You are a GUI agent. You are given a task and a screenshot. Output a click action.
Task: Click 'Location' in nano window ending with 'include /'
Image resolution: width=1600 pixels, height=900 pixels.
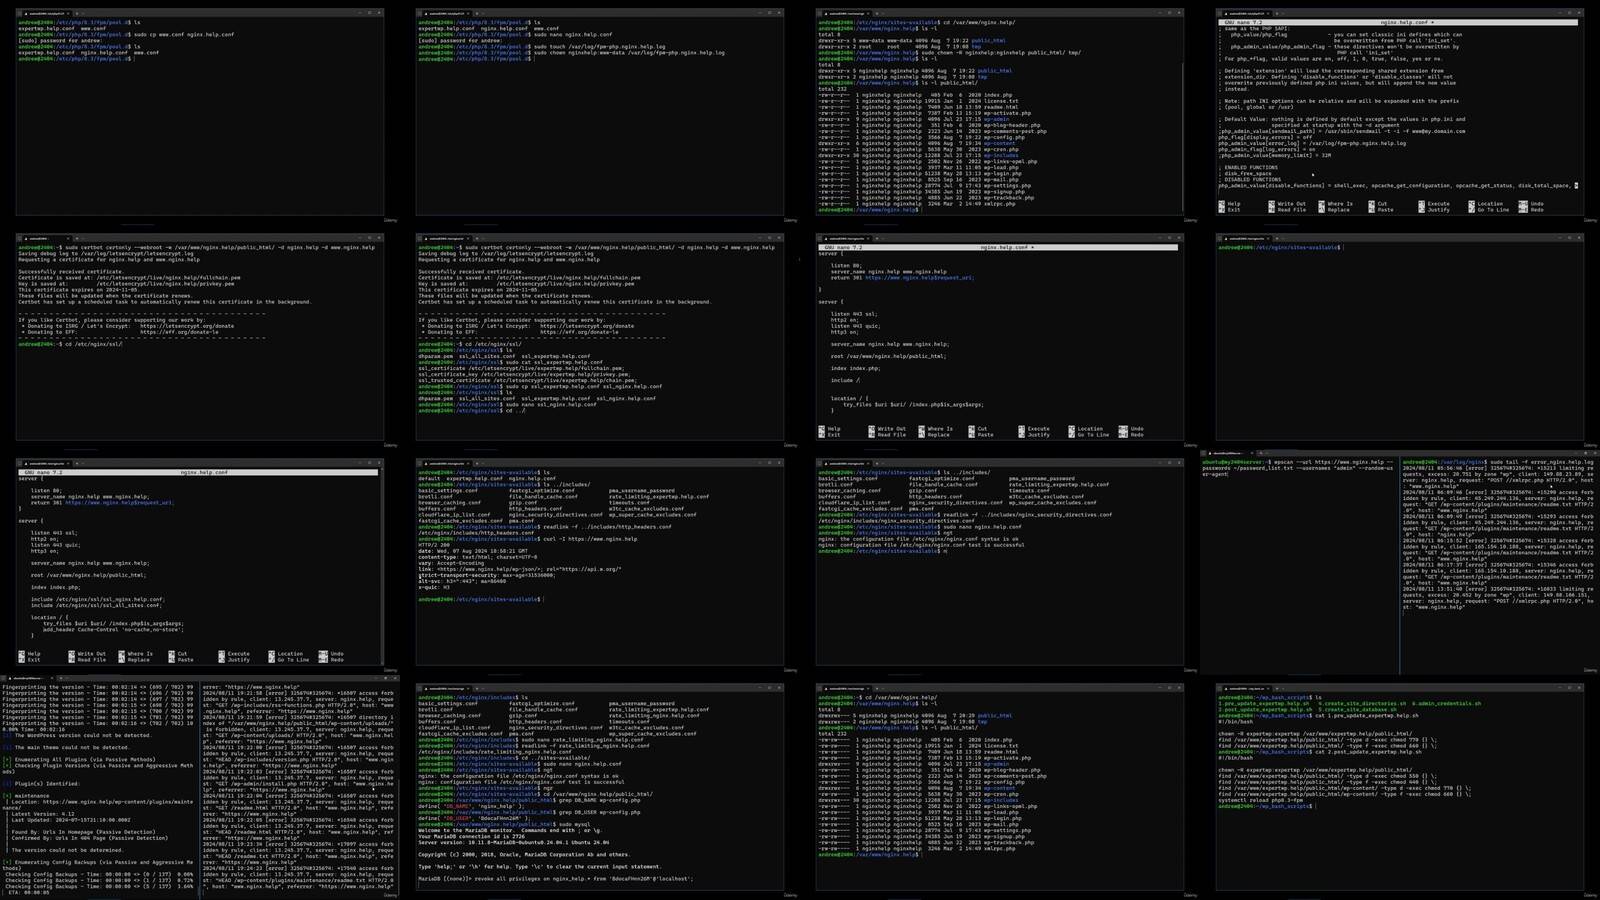1090,429
